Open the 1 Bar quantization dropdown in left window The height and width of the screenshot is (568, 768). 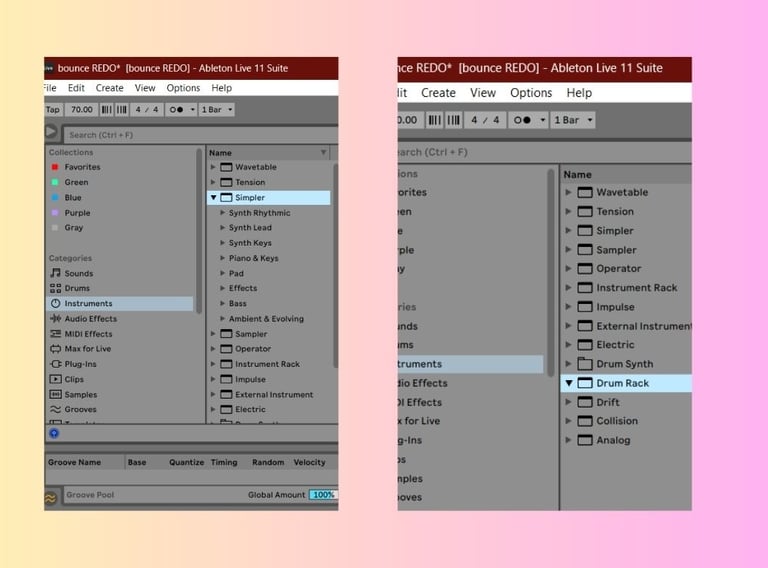[217, 110]
